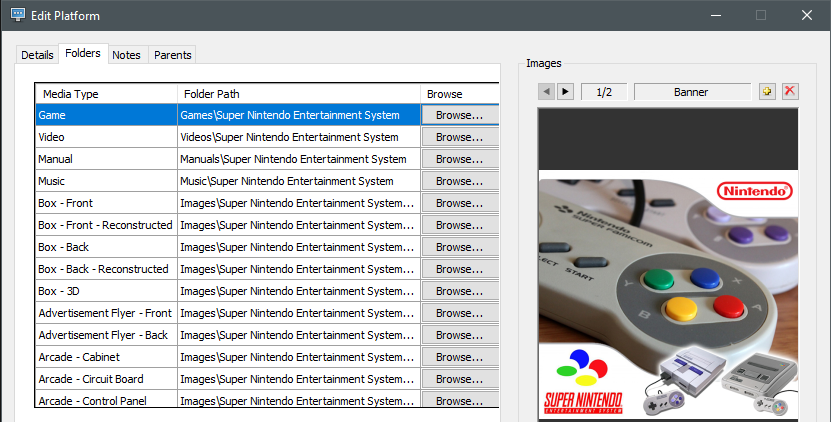Browse for Advertisement Flyer - Back folder

[460, 335]
